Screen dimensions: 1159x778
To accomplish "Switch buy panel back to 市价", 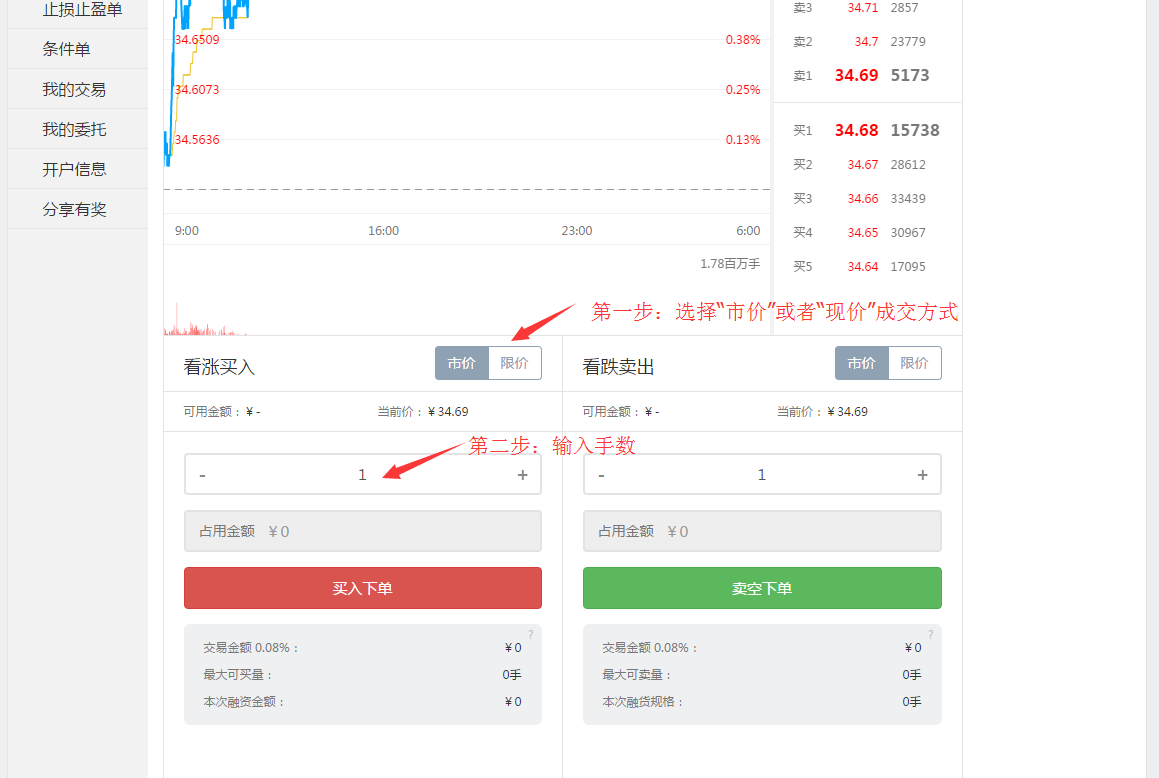I will (462, 362).
